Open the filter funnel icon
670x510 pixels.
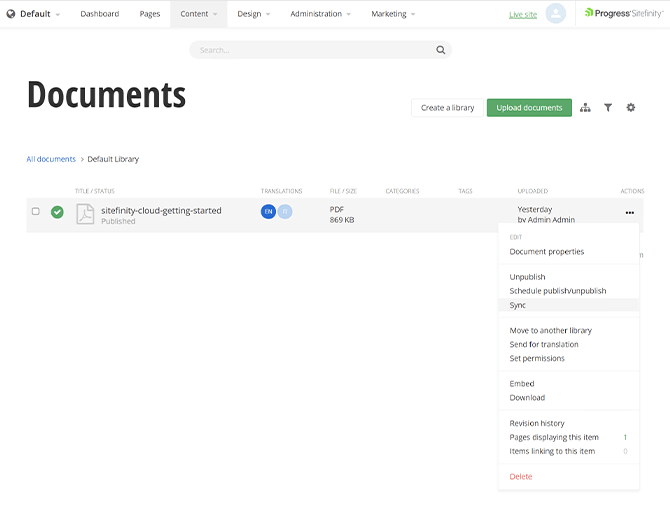point(608,108)
